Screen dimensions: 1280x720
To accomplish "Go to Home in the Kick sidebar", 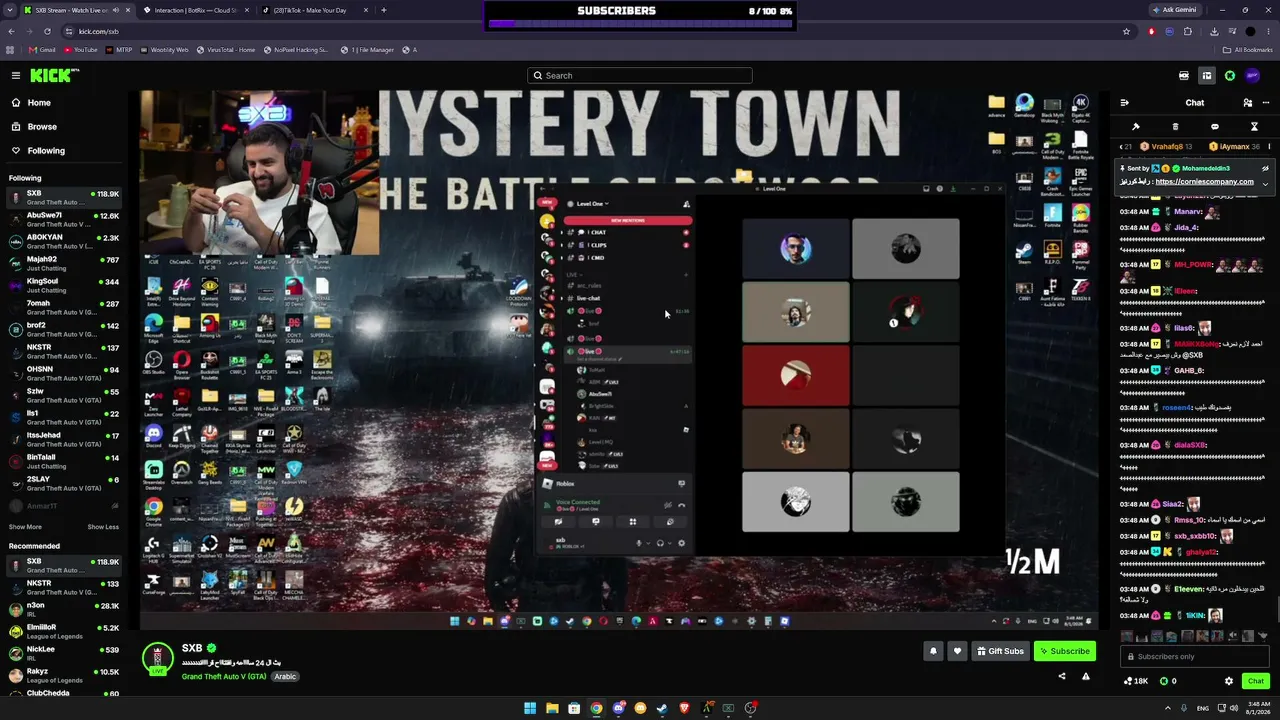I will (64, 103).
